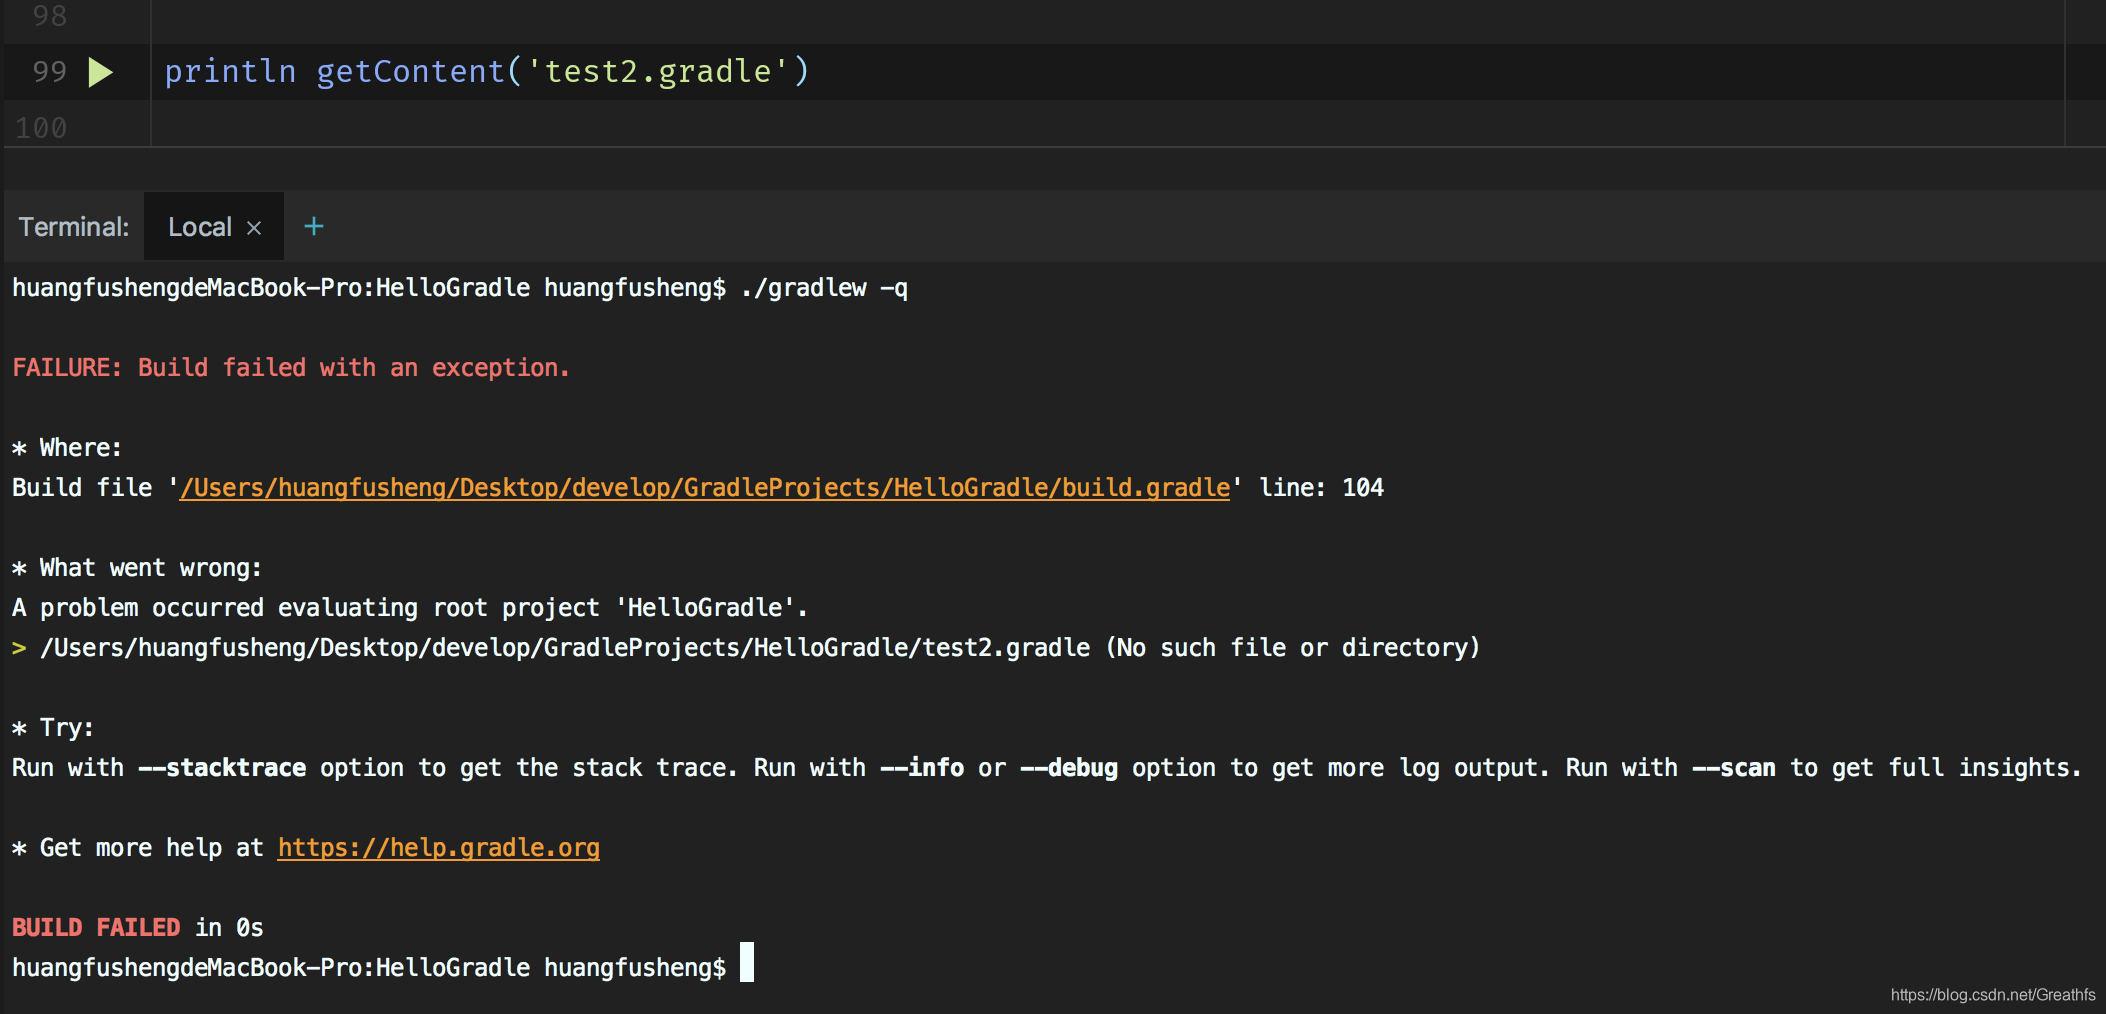Image resolution: width=2106 pixels, height=1014 pixels.
Task: Click the test2.gradle No such file error line
Action: coord(746,648)
